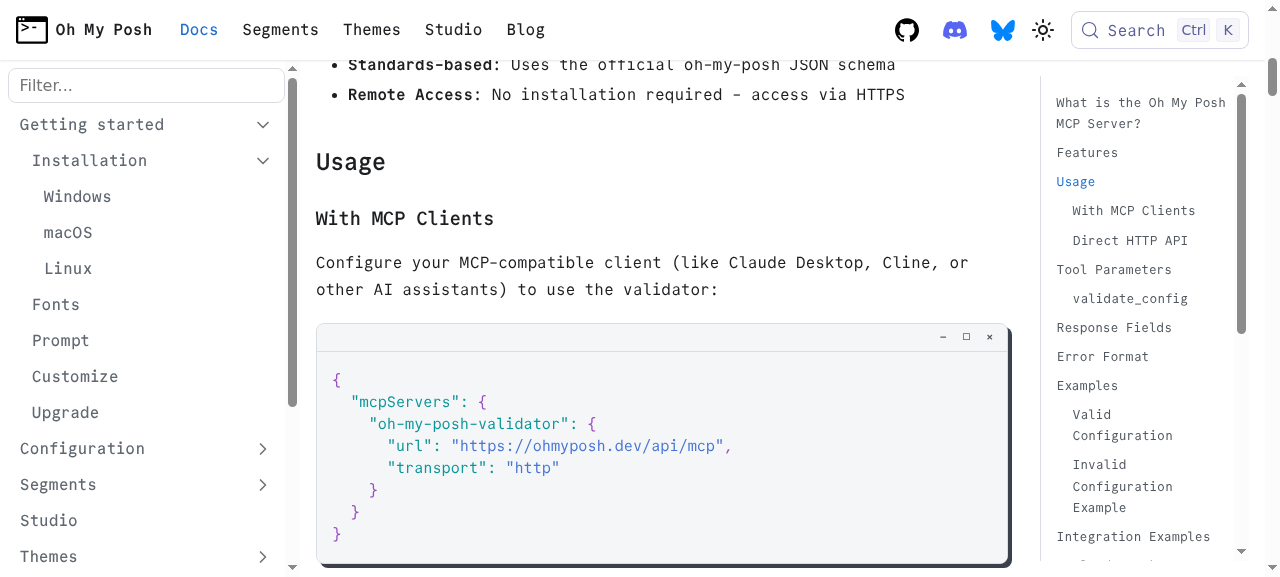The height and width of the screenshot is (577, 1280).
Task: Click the page scrollbar up arrow
Action: [1272, 7]
